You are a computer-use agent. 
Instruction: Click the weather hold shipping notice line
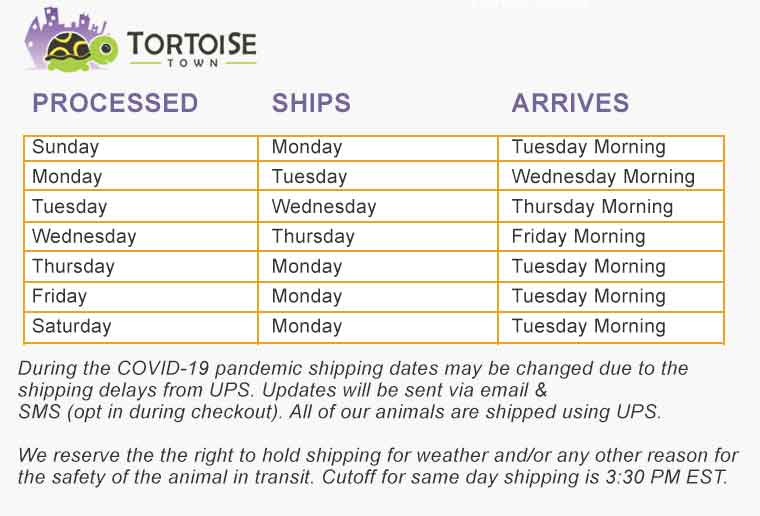[378, 455]
